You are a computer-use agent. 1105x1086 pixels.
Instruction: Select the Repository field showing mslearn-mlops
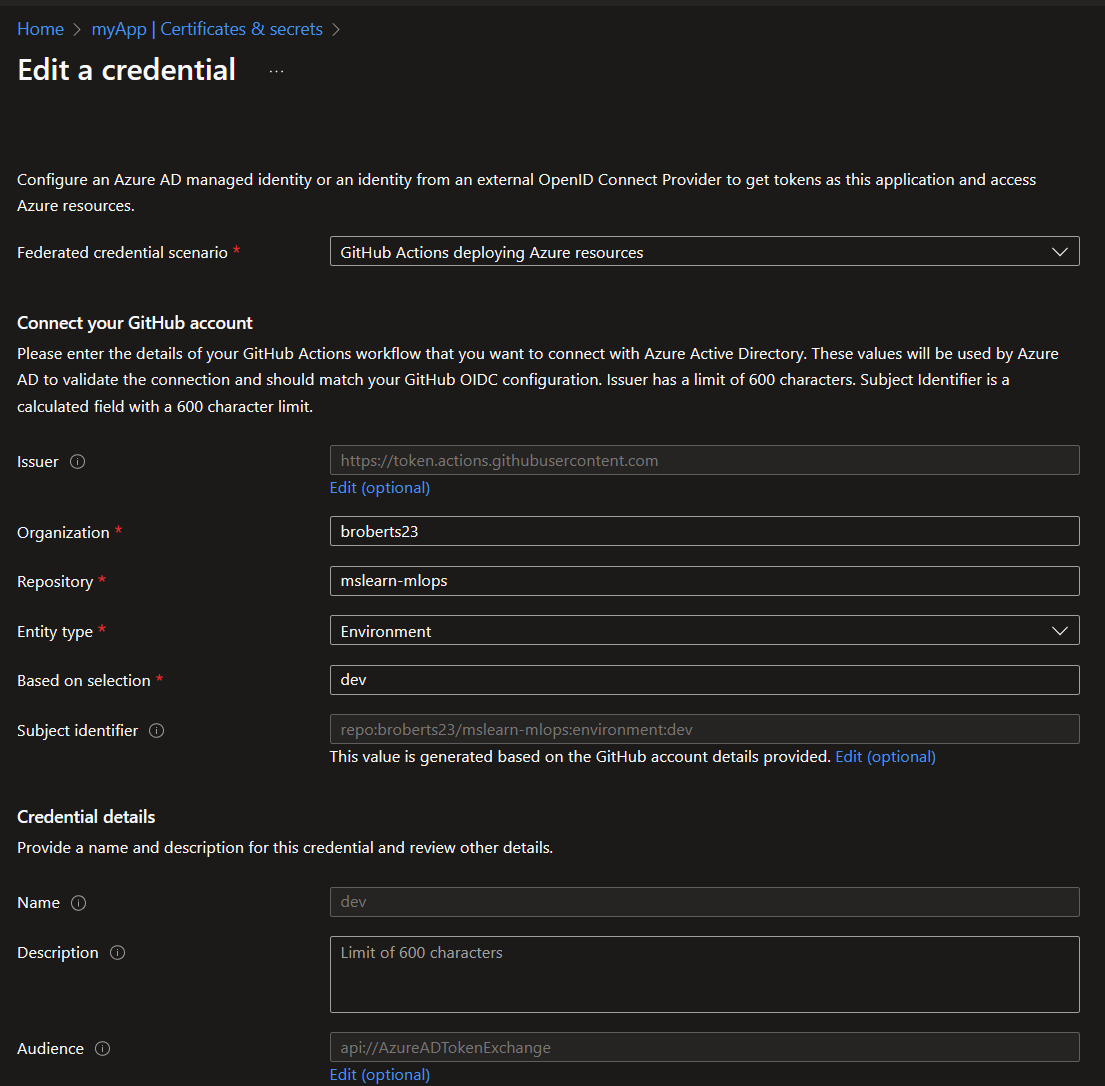click(704, 581)
